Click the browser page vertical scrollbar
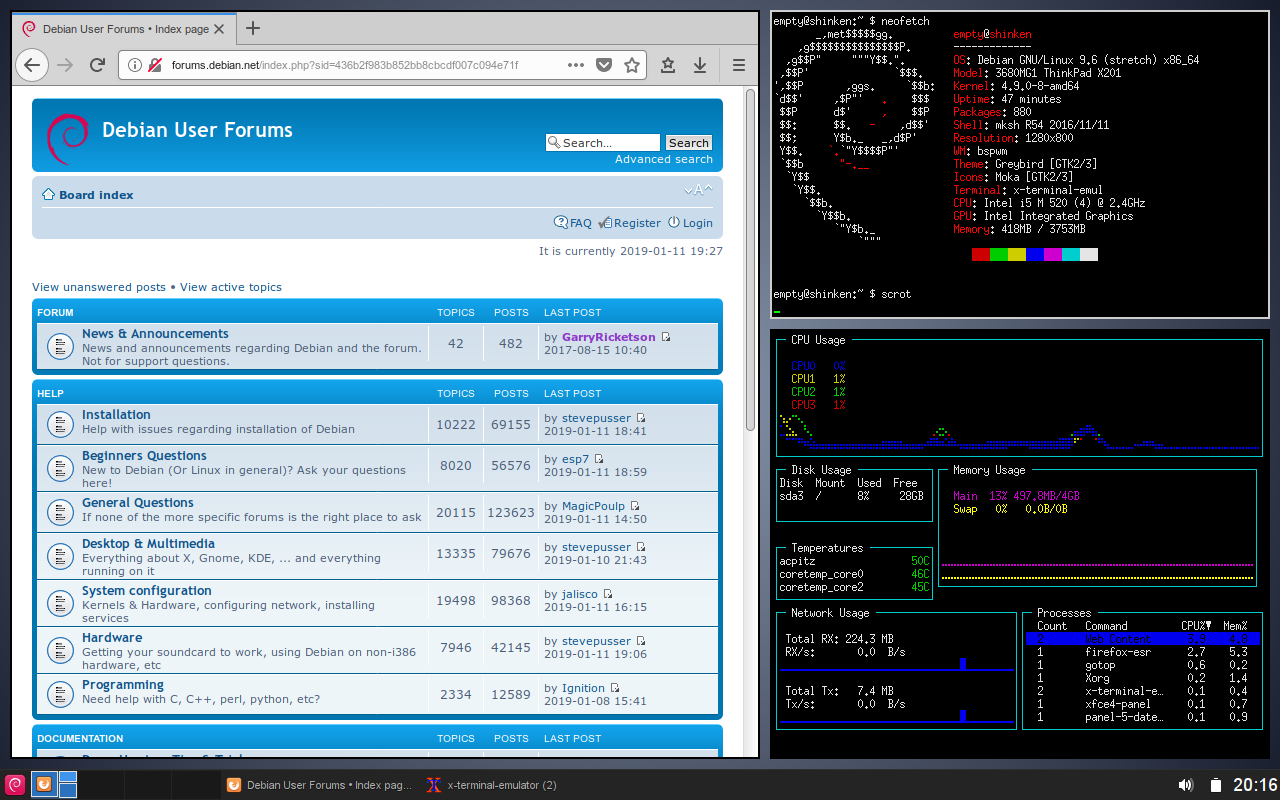Screen dimensions: 1280x800 [751, 260]
